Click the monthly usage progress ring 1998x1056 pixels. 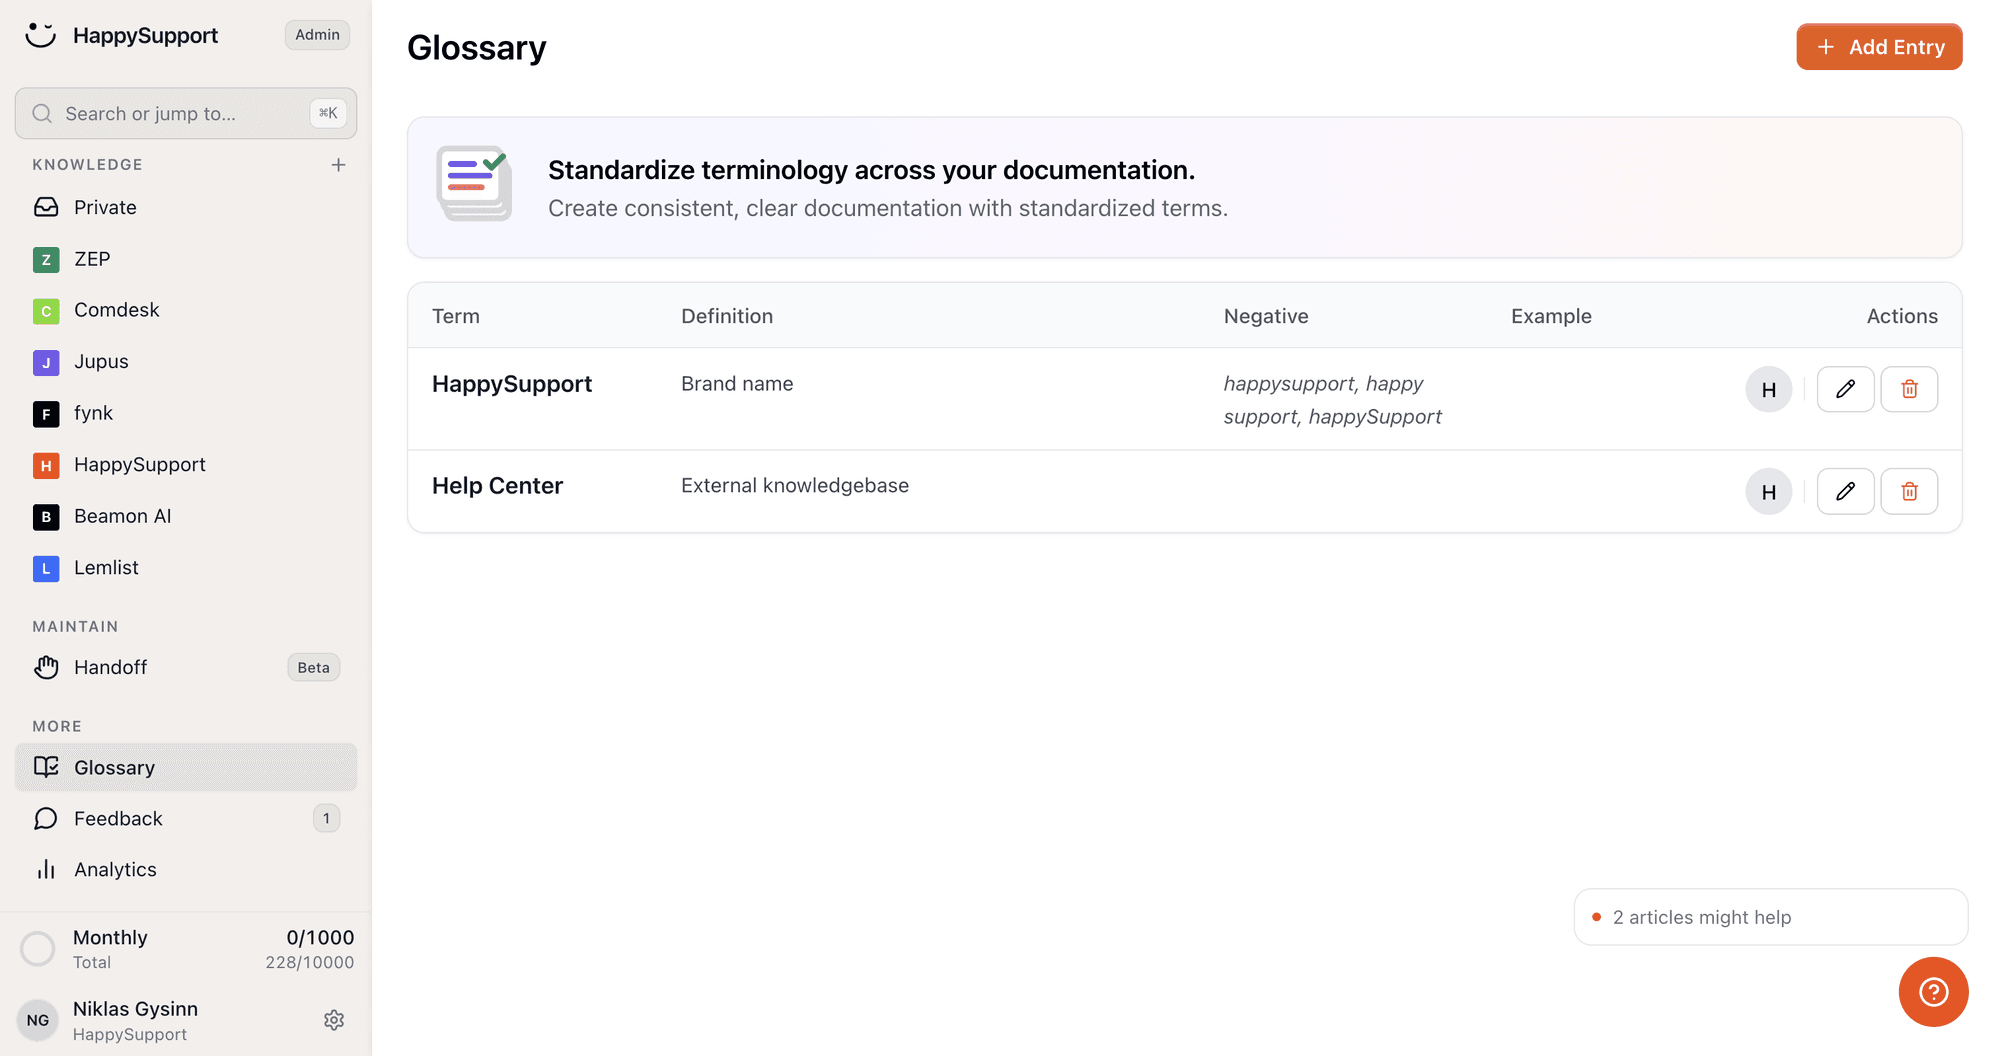click(x=38, y=948)
